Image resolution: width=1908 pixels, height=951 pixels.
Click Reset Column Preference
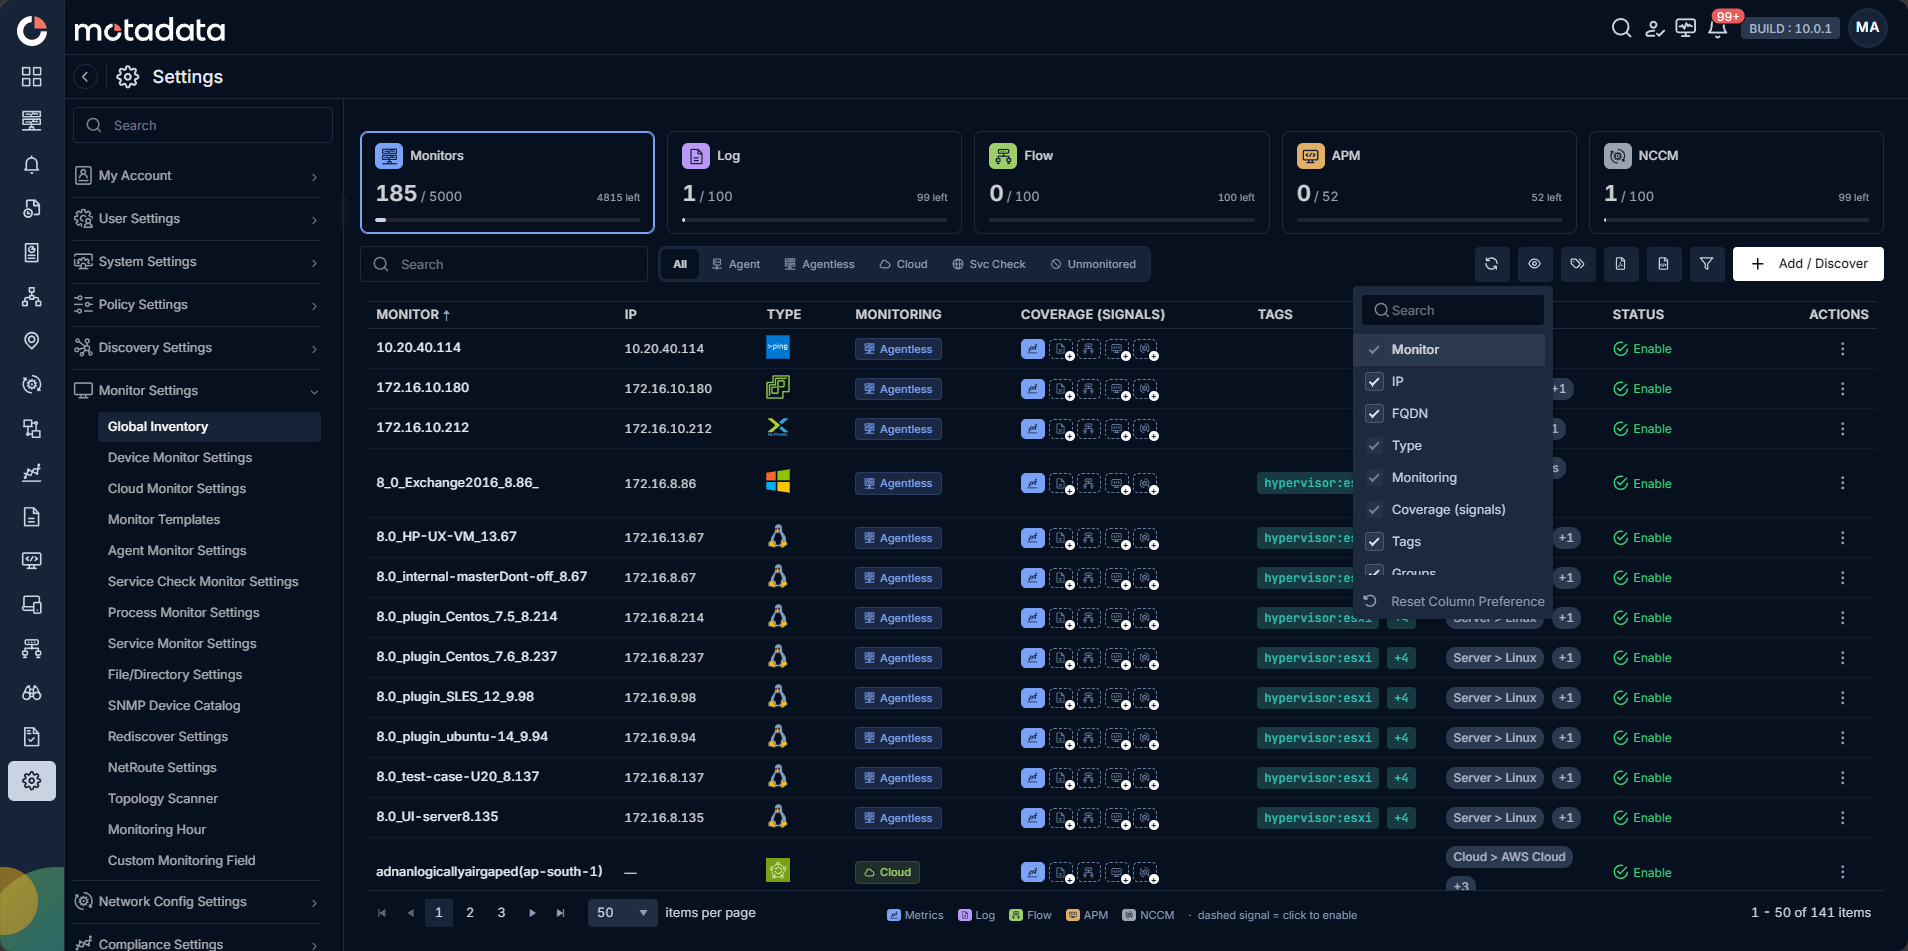tap(1456, 602)
